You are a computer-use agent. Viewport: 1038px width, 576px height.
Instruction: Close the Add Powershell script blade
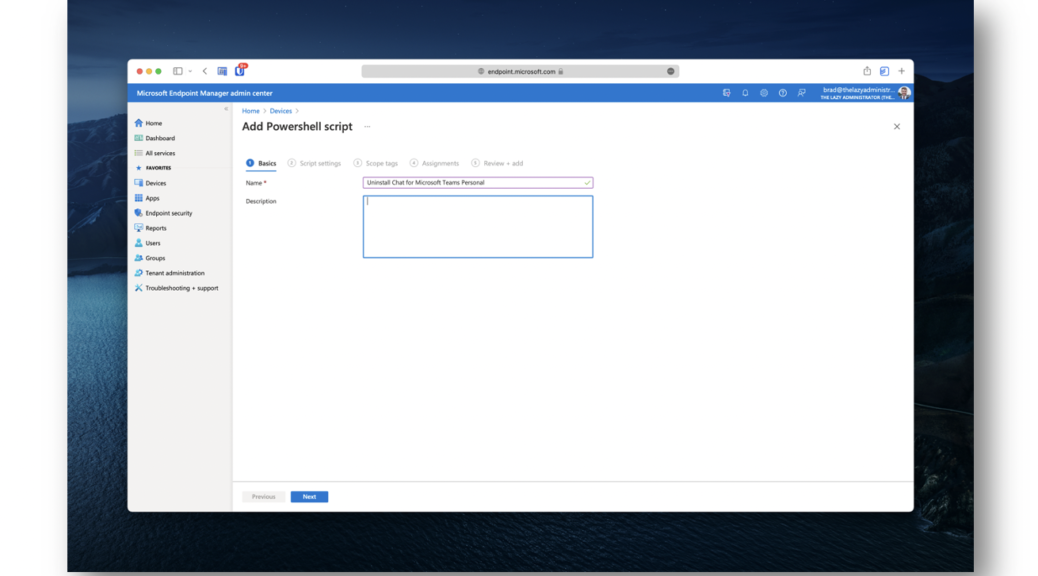897,126
